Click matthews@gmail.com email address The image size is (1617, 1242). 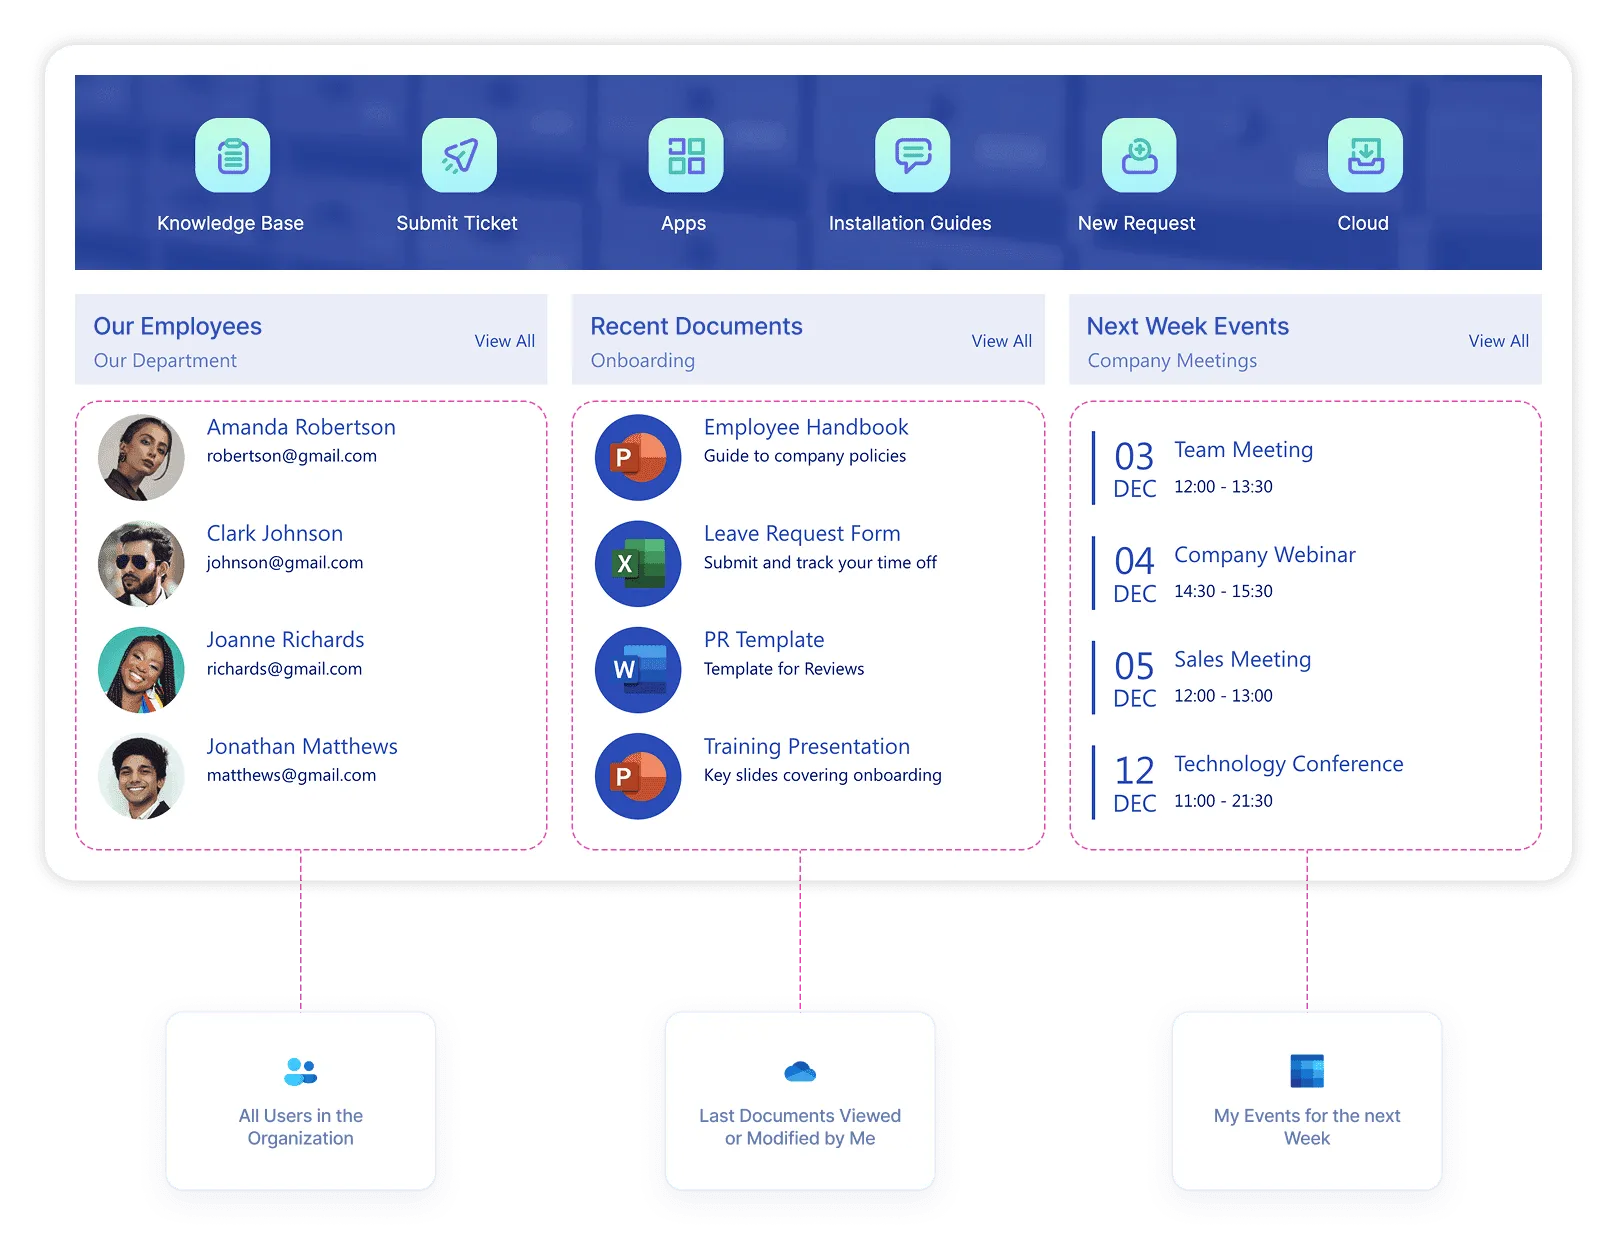291,775
